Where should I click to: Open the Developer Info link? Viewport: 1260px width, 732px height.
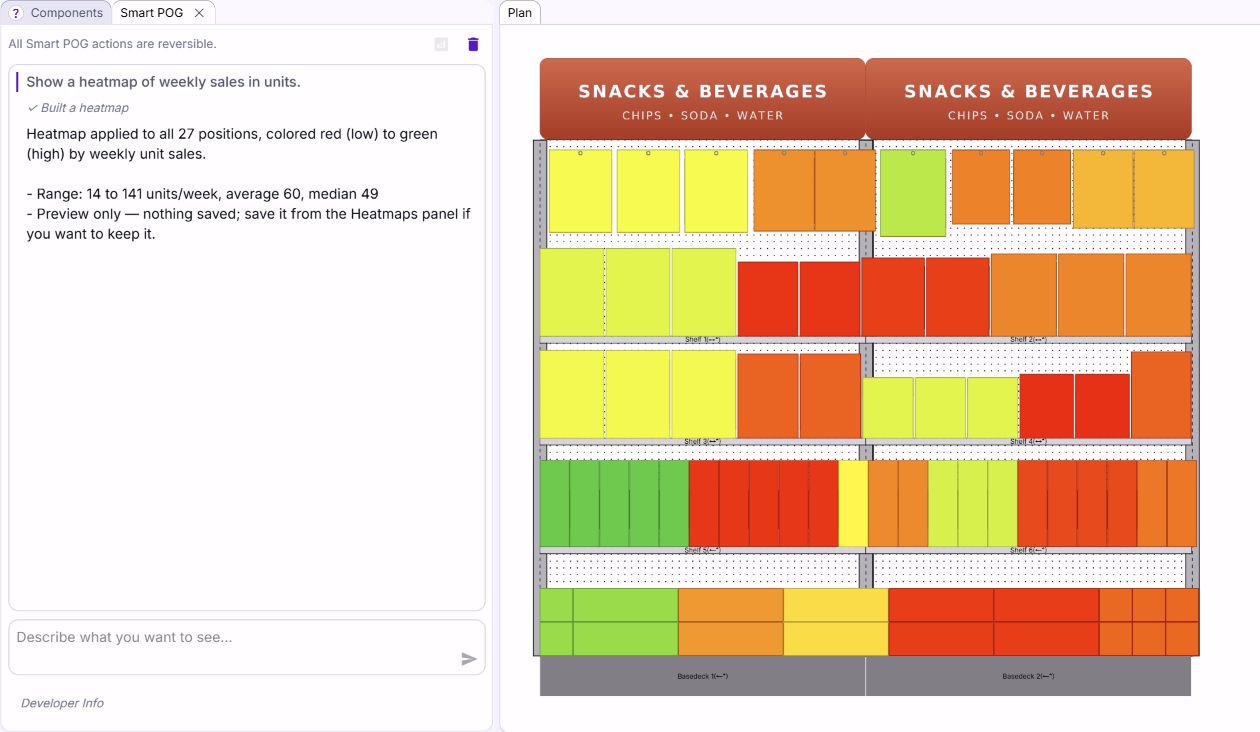pyautogui.click(x=62, y=703)
